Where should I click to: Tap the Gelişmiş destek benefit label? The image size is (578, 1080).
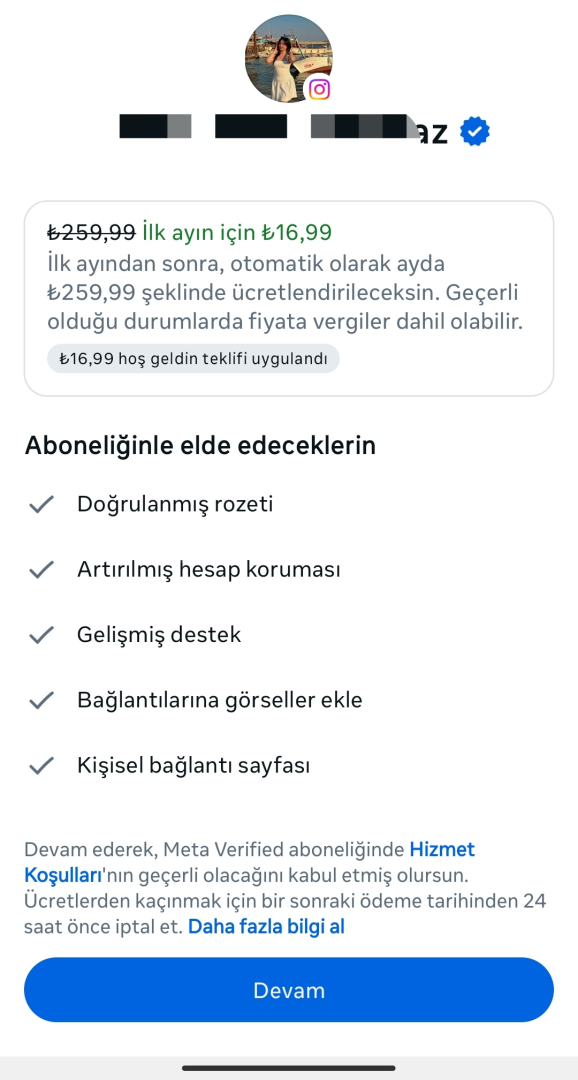point(159,634)
